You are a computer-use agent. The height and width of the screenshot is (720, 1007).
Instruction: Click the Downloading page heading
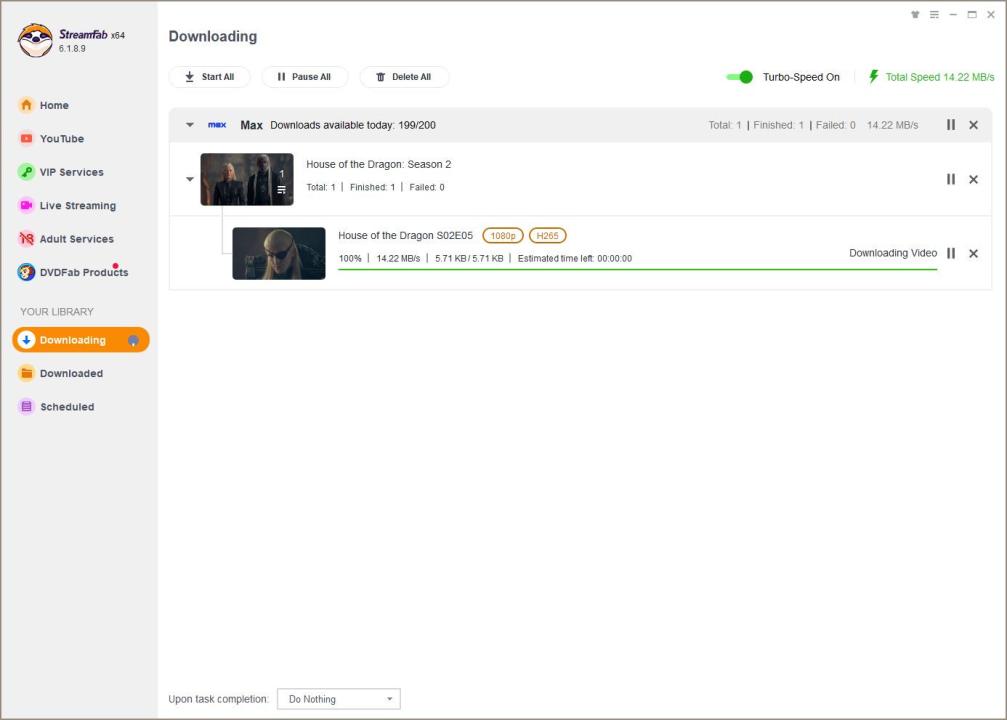(213, 37)
